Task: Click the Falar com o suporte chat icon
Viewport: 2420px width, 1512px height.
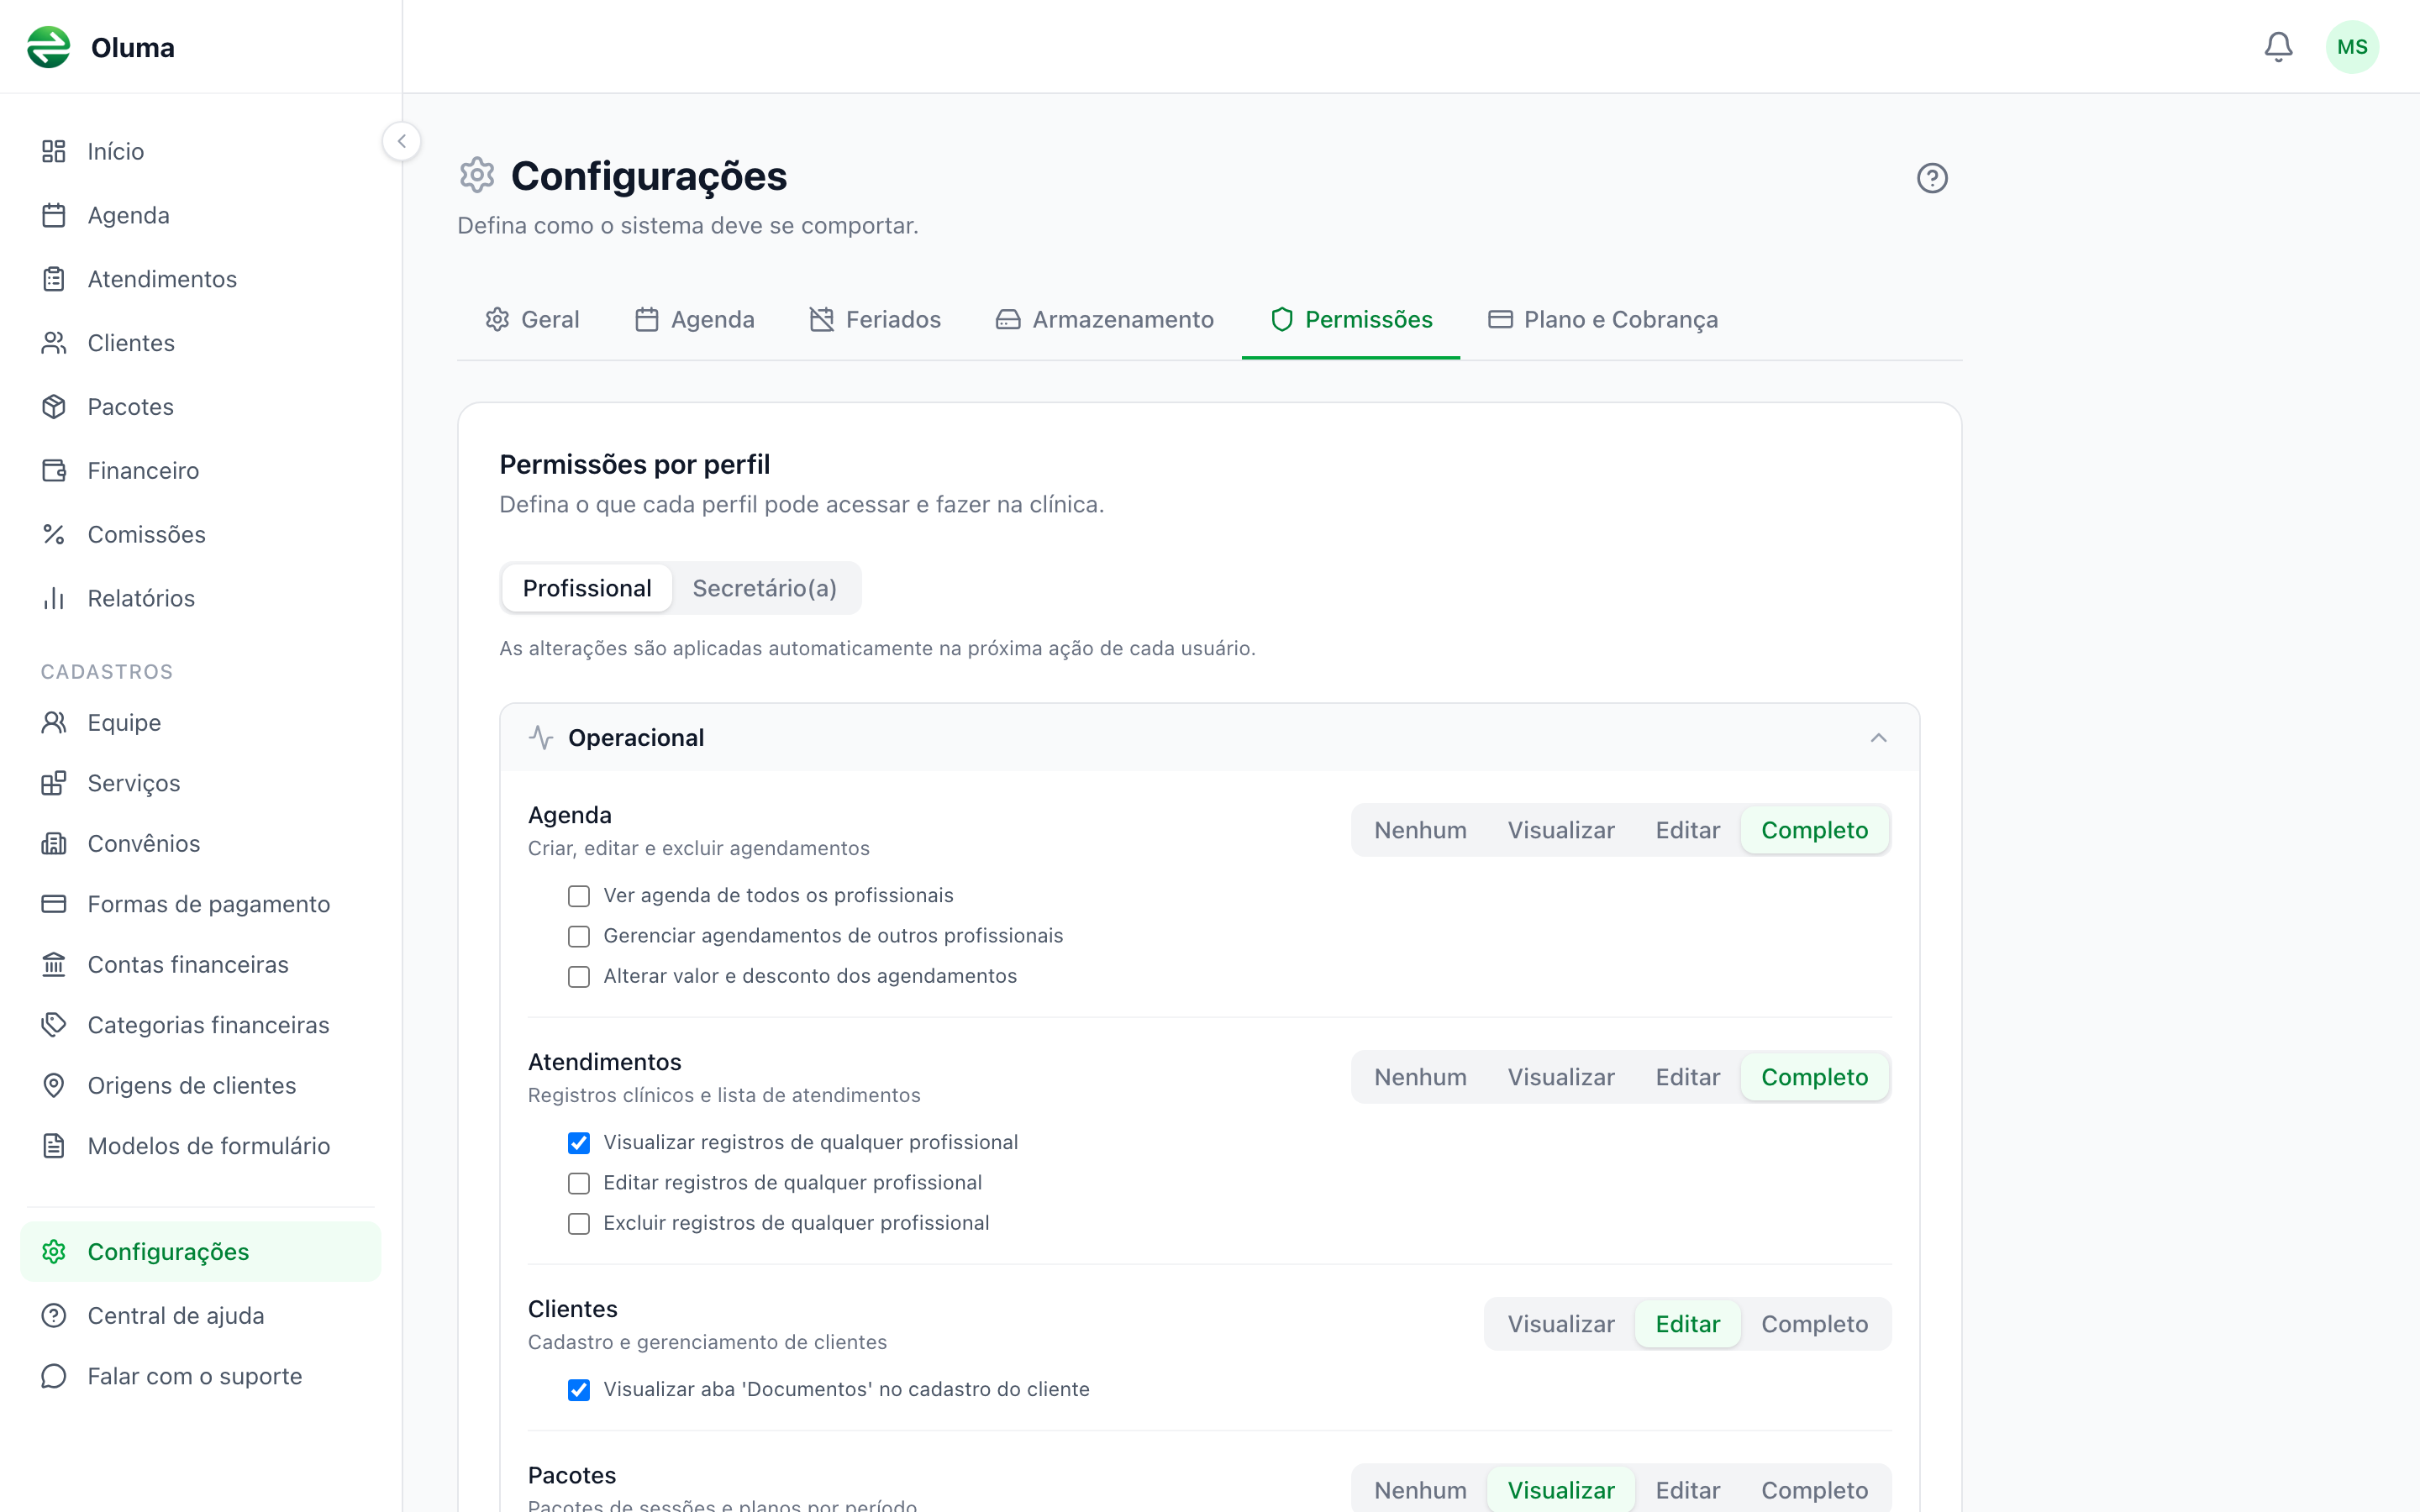Action: click(x=54, y=1377)
